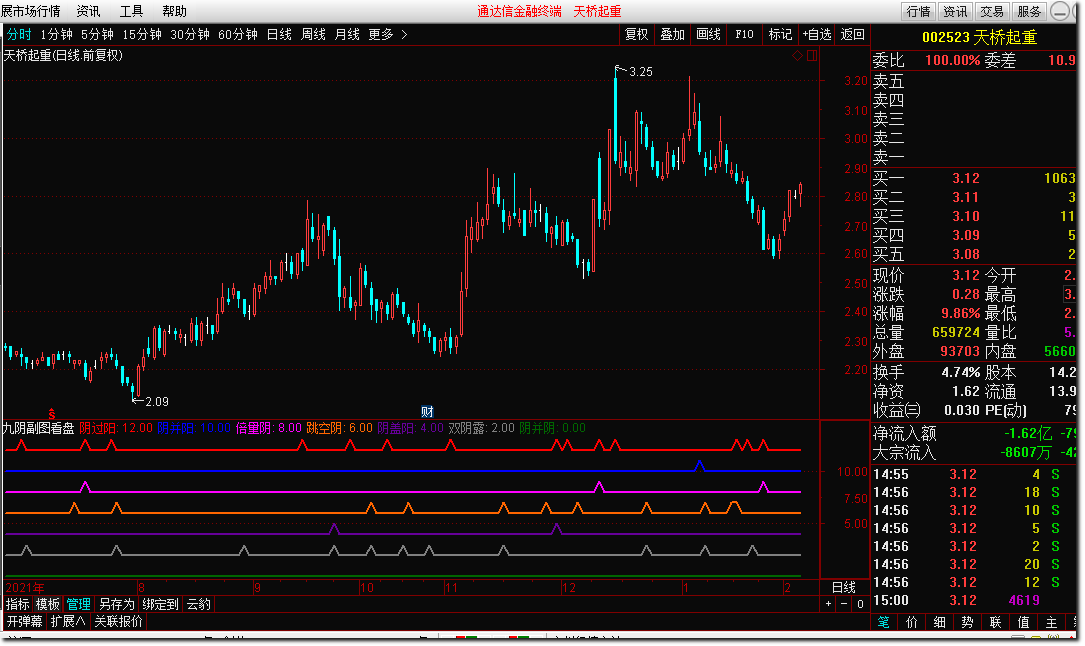1085x646 pixels.
Task: Click the 天桥起重(日线.前复权) chart title
Action: [x=63, y=55]
